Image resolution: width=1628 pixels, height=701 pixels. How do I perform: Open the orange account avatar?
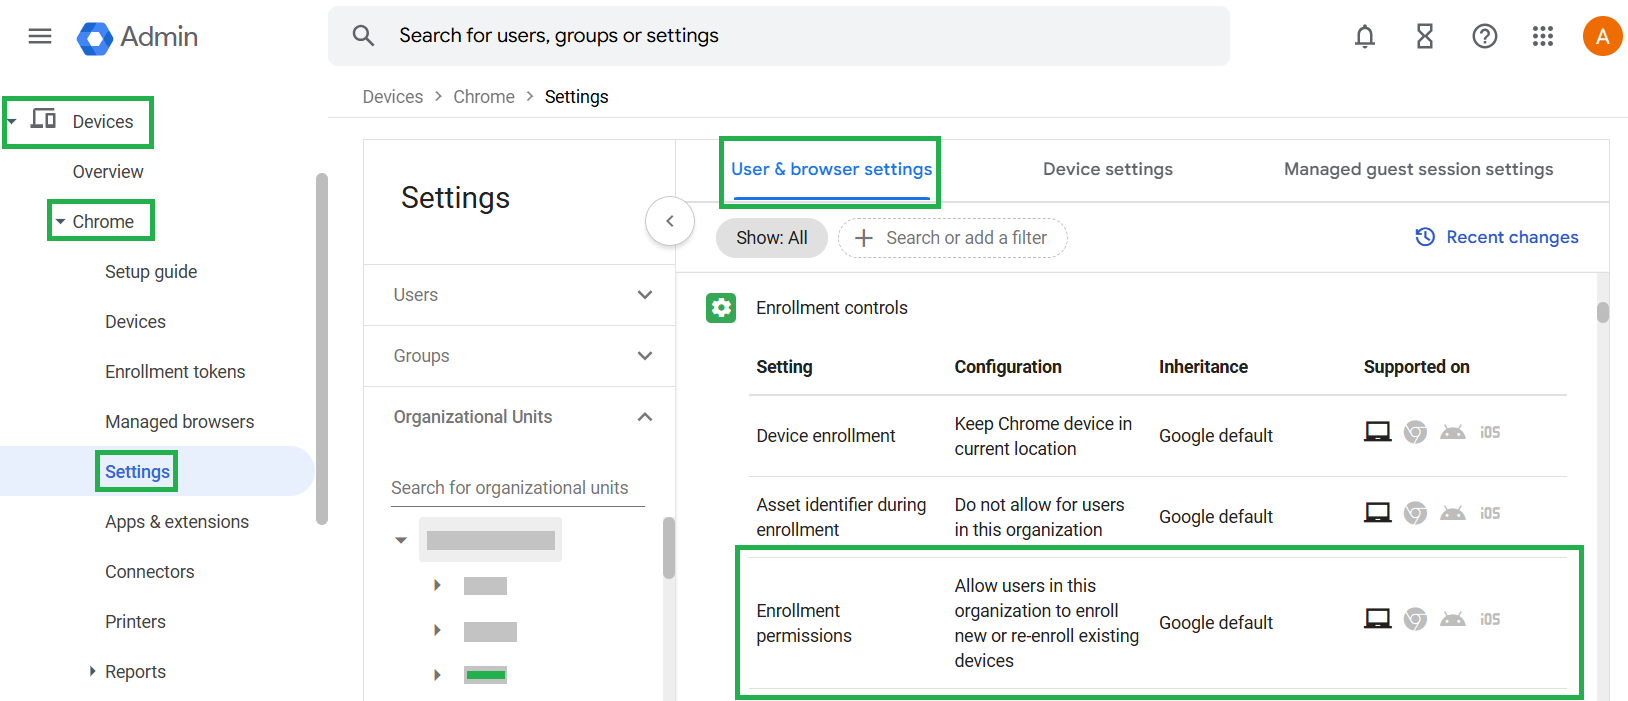[x=1602, y=37]
